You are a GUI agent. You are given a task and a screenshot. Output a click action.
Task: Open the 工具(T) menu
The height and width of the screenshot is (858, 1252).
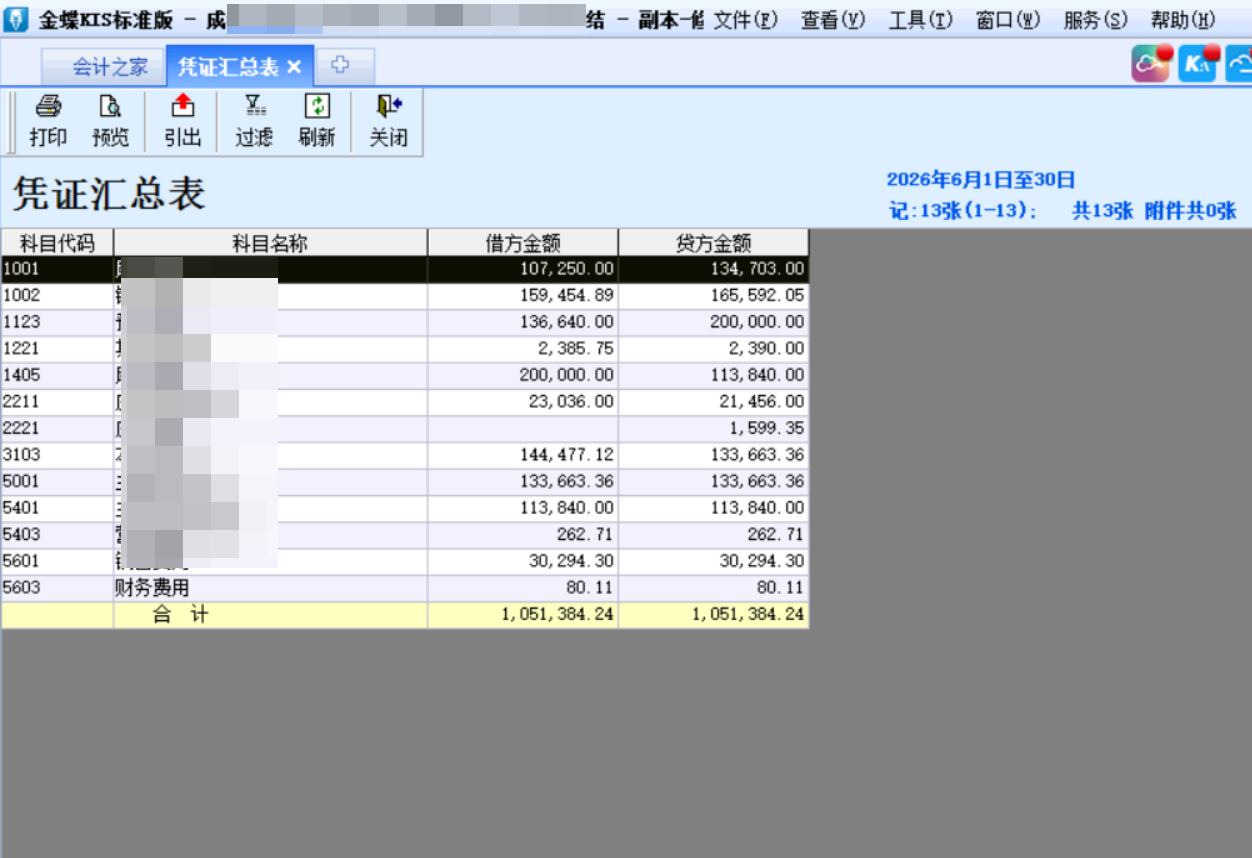point(921,20)
